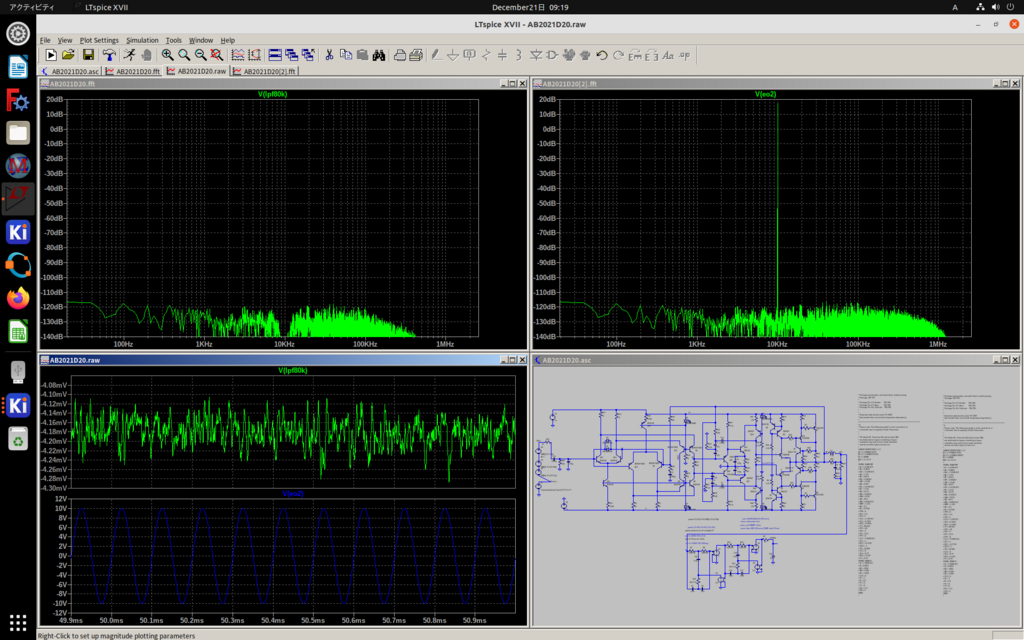This screenshot has width=1024, height=640.
Task: Zoom to fit using the red-crossed magnifier icon
Action: click(217, 56)
